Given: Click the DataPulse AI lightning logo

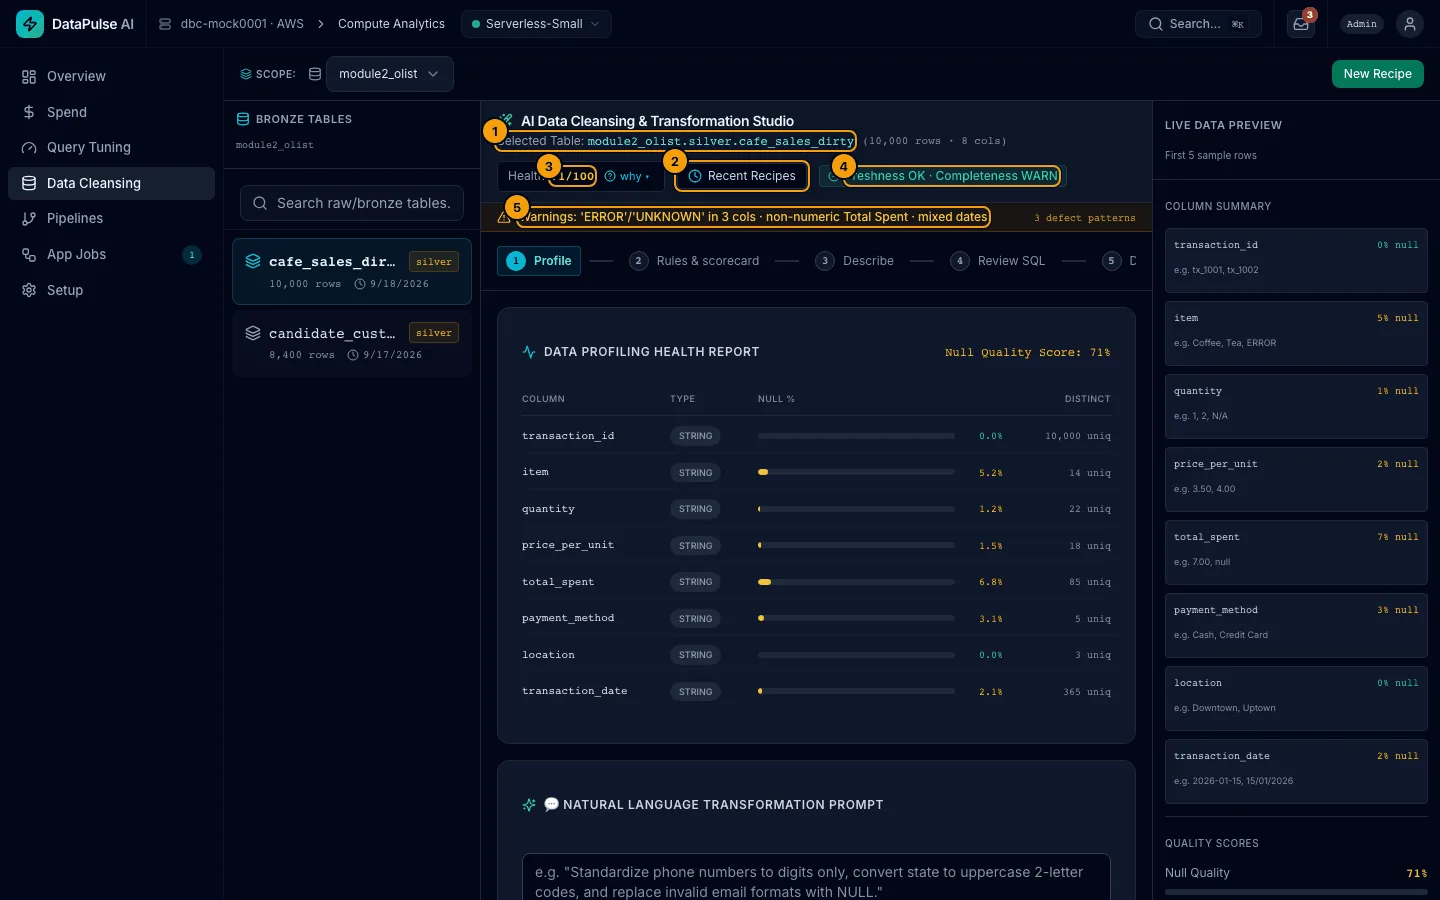Looking at the screenshot, I should click(x=30, y=24).
